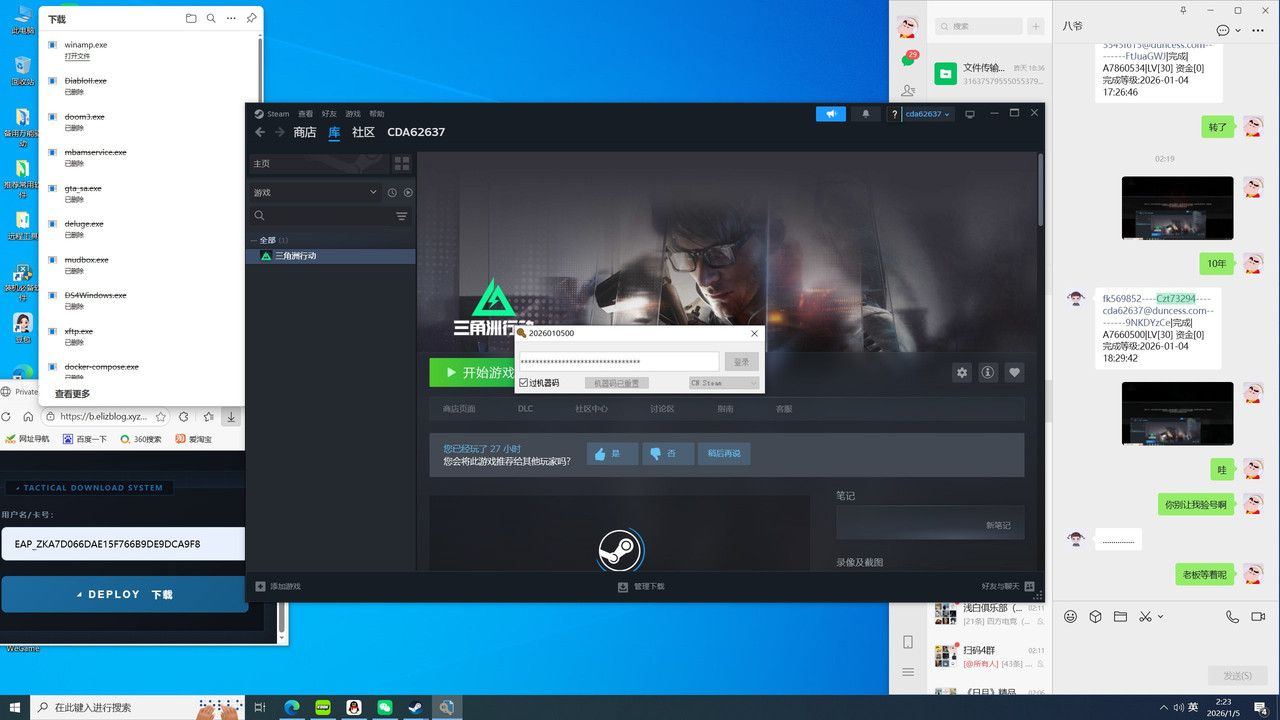Screen dimensions: 1280x720
Task: Favorite the game with heart icon
Action: 1014,372
